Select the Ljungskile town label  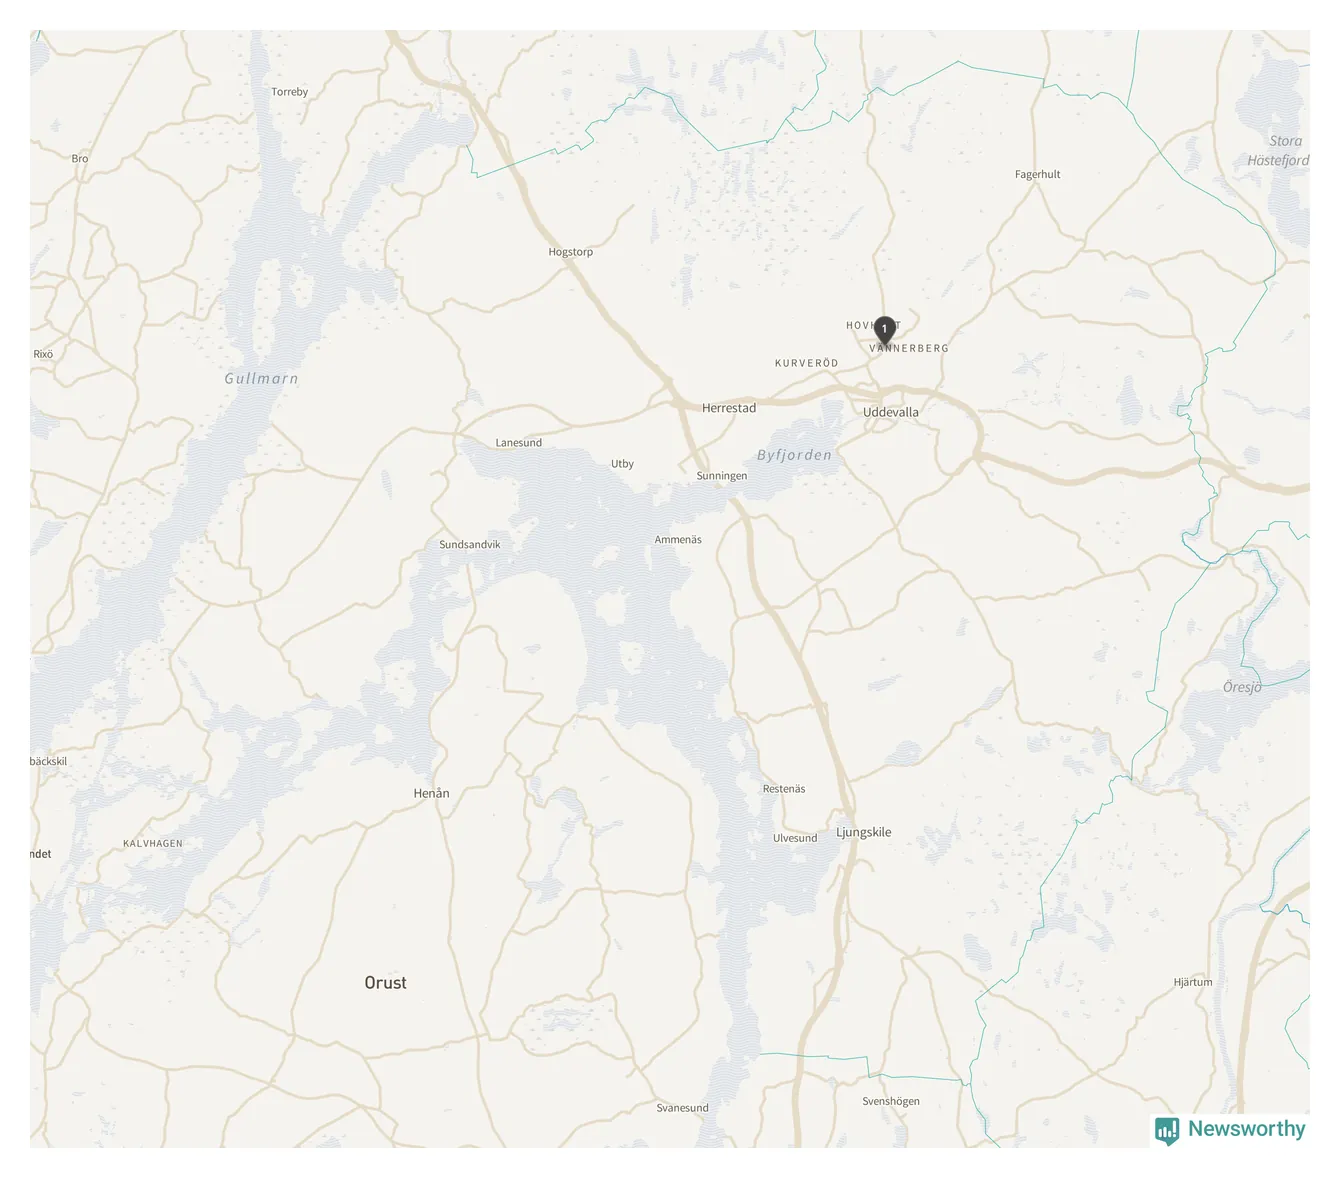pyautogui.click(x=863, y=832)
